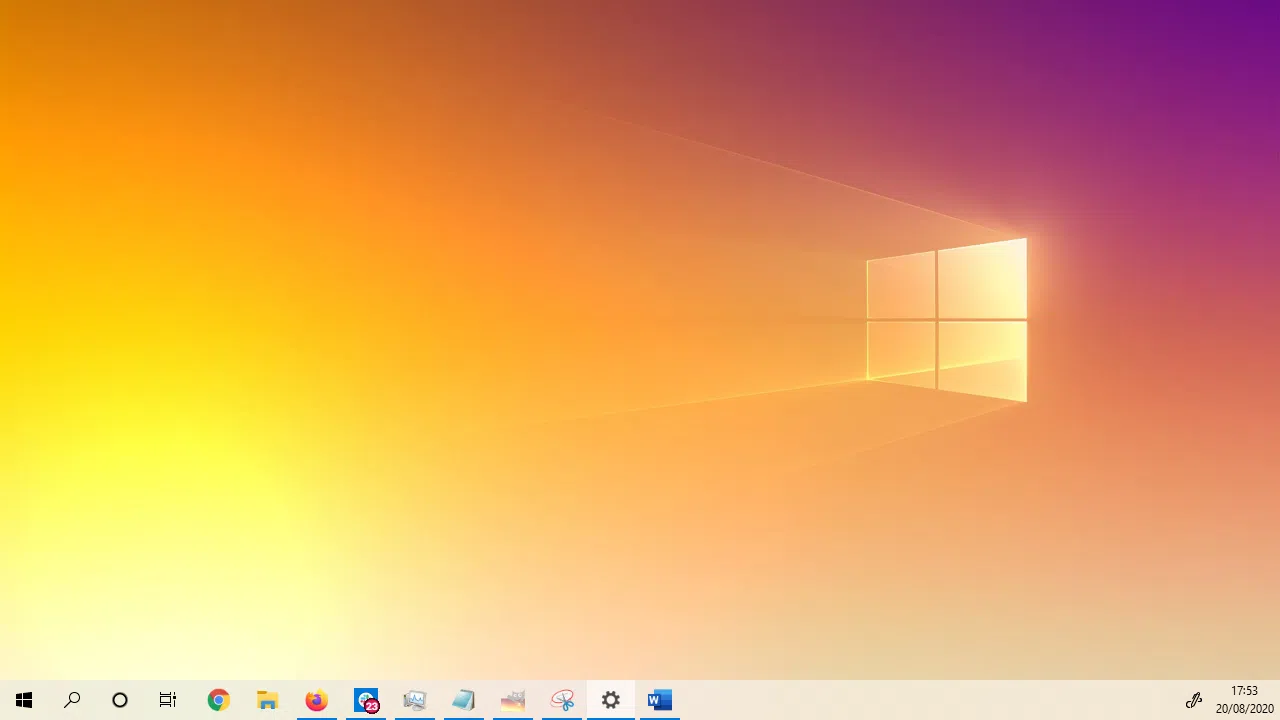Open the monitor-with-graph app in the taskbar

415,700
